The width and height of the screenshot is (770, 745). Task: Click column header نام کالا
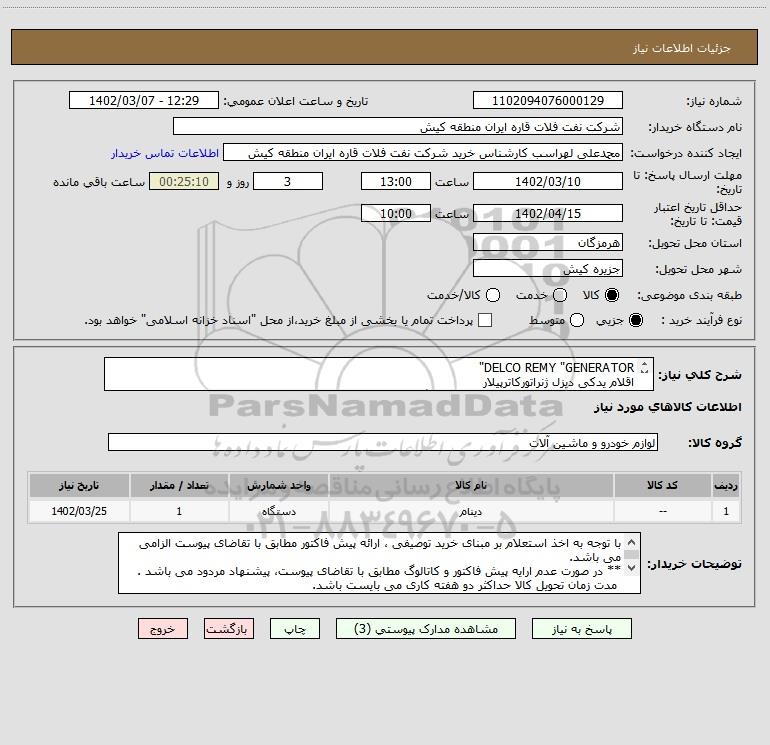point(471,485)
